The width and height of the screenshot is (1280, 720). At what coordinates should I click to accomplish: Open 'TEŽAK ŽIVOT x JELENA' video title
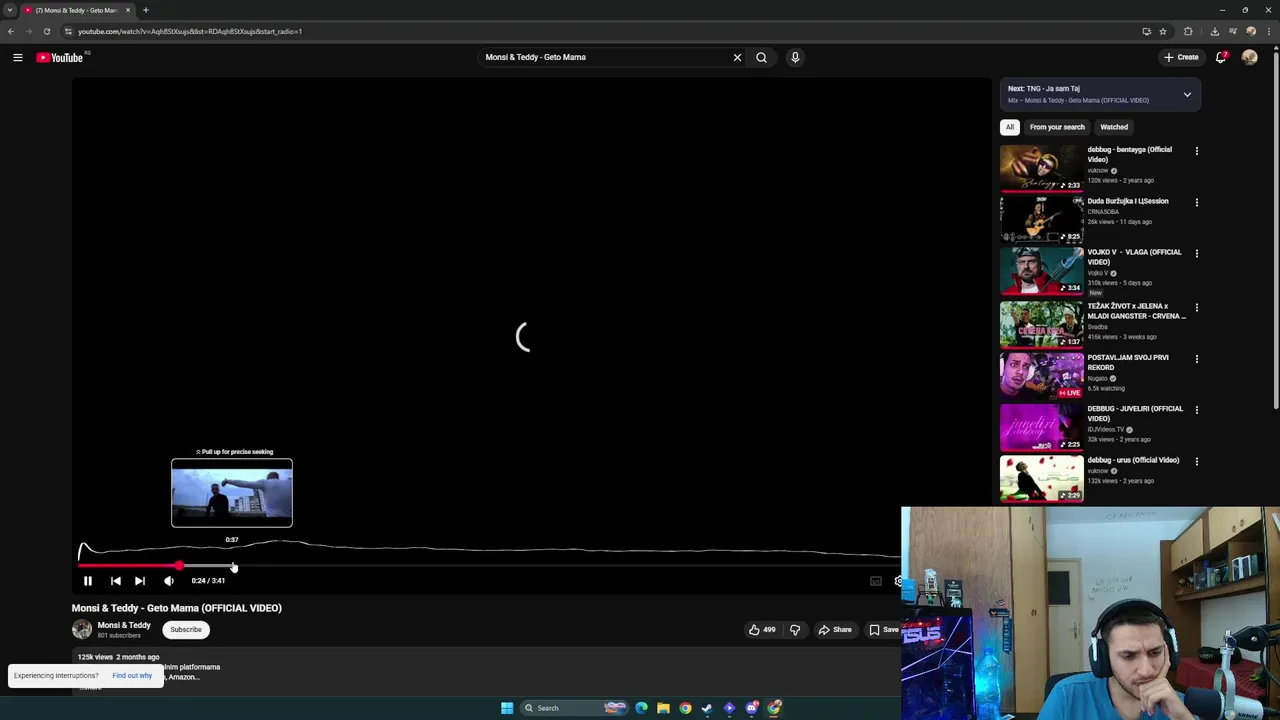tap(1137, 311)
